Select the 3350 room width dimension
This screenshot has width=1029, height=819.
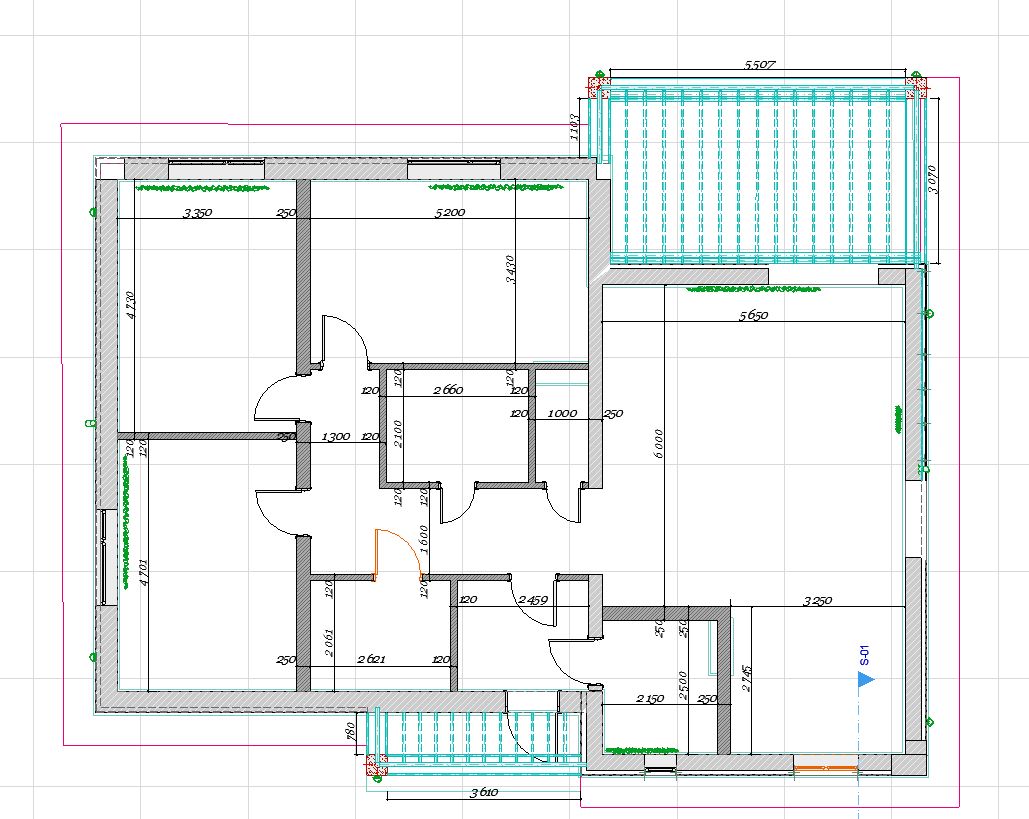coord(197,213)
